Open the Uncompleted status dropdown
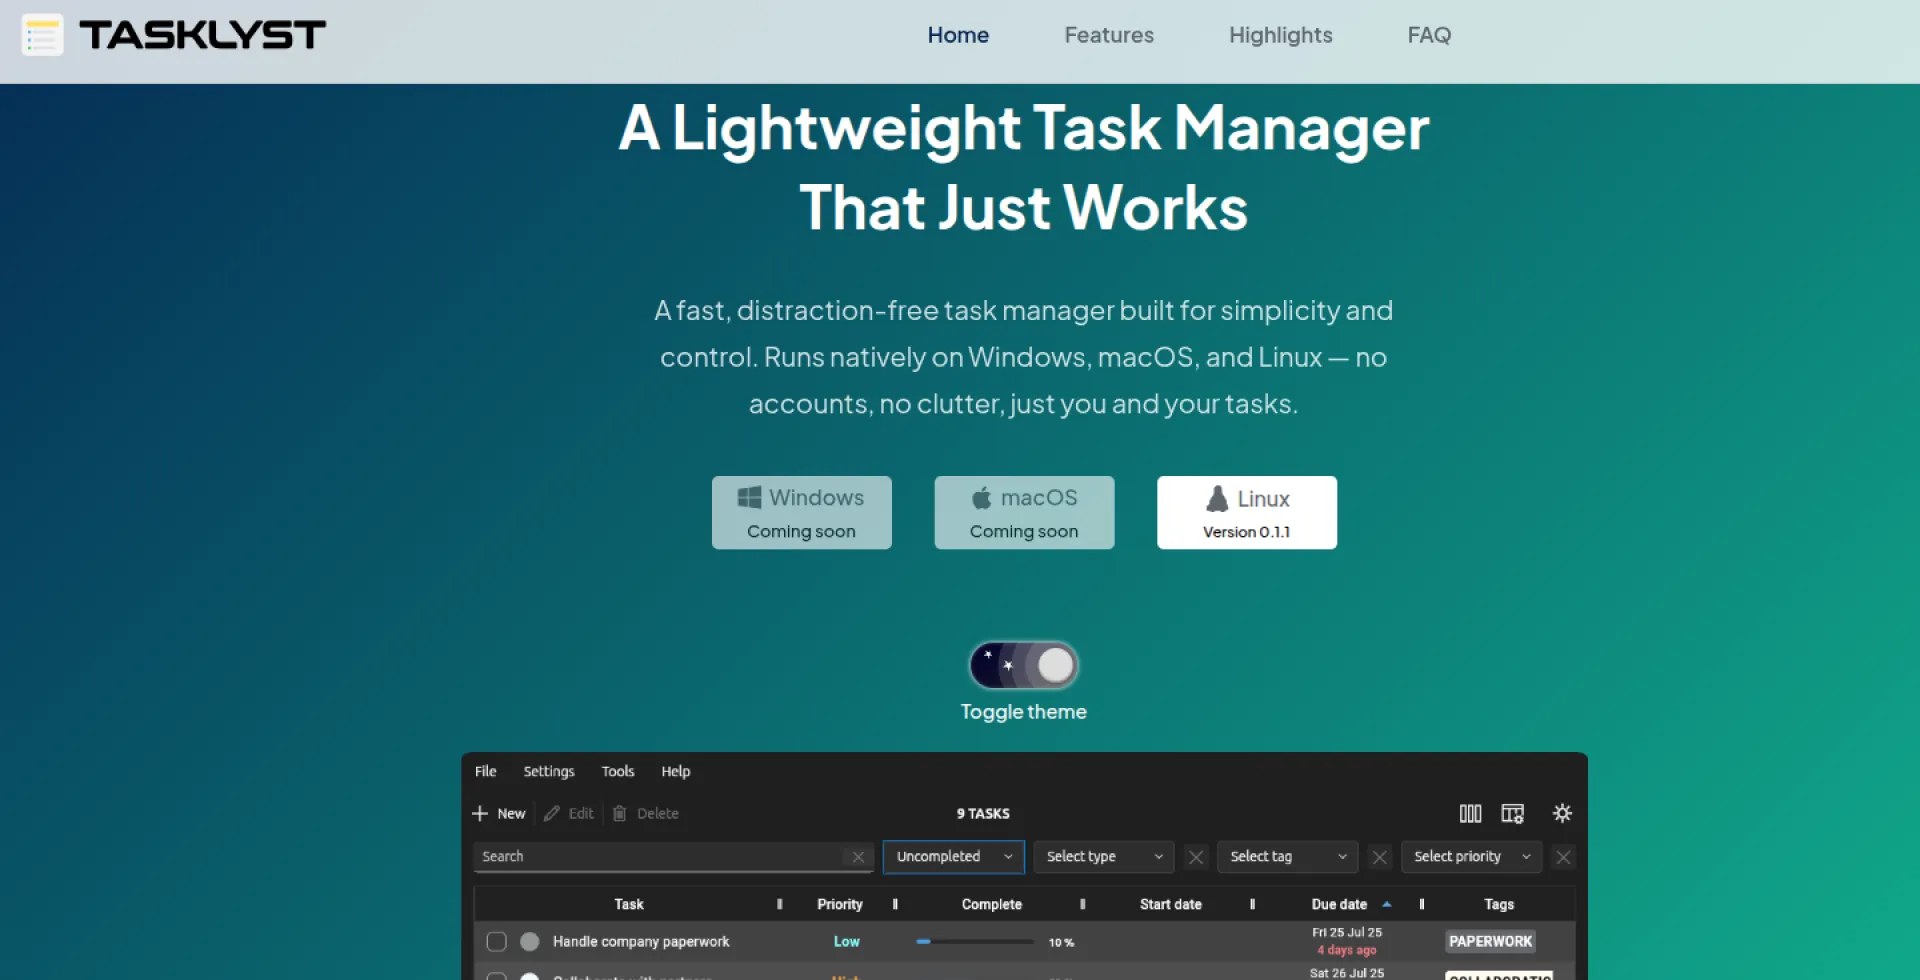The height and width of the screenshot is (980, 1920). click(x=953, y=857)
